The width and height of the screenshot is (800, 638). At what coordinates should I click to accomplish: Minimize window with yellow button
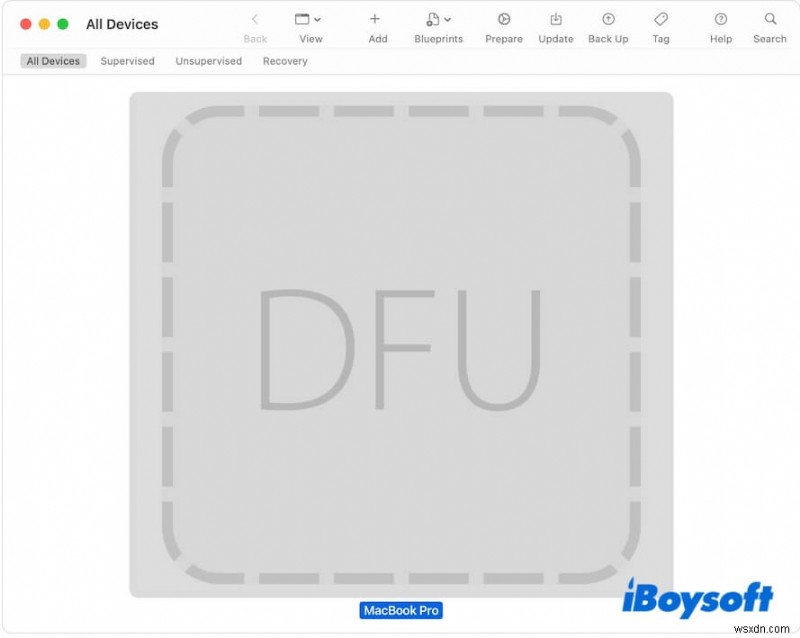[x=44, y=24]
